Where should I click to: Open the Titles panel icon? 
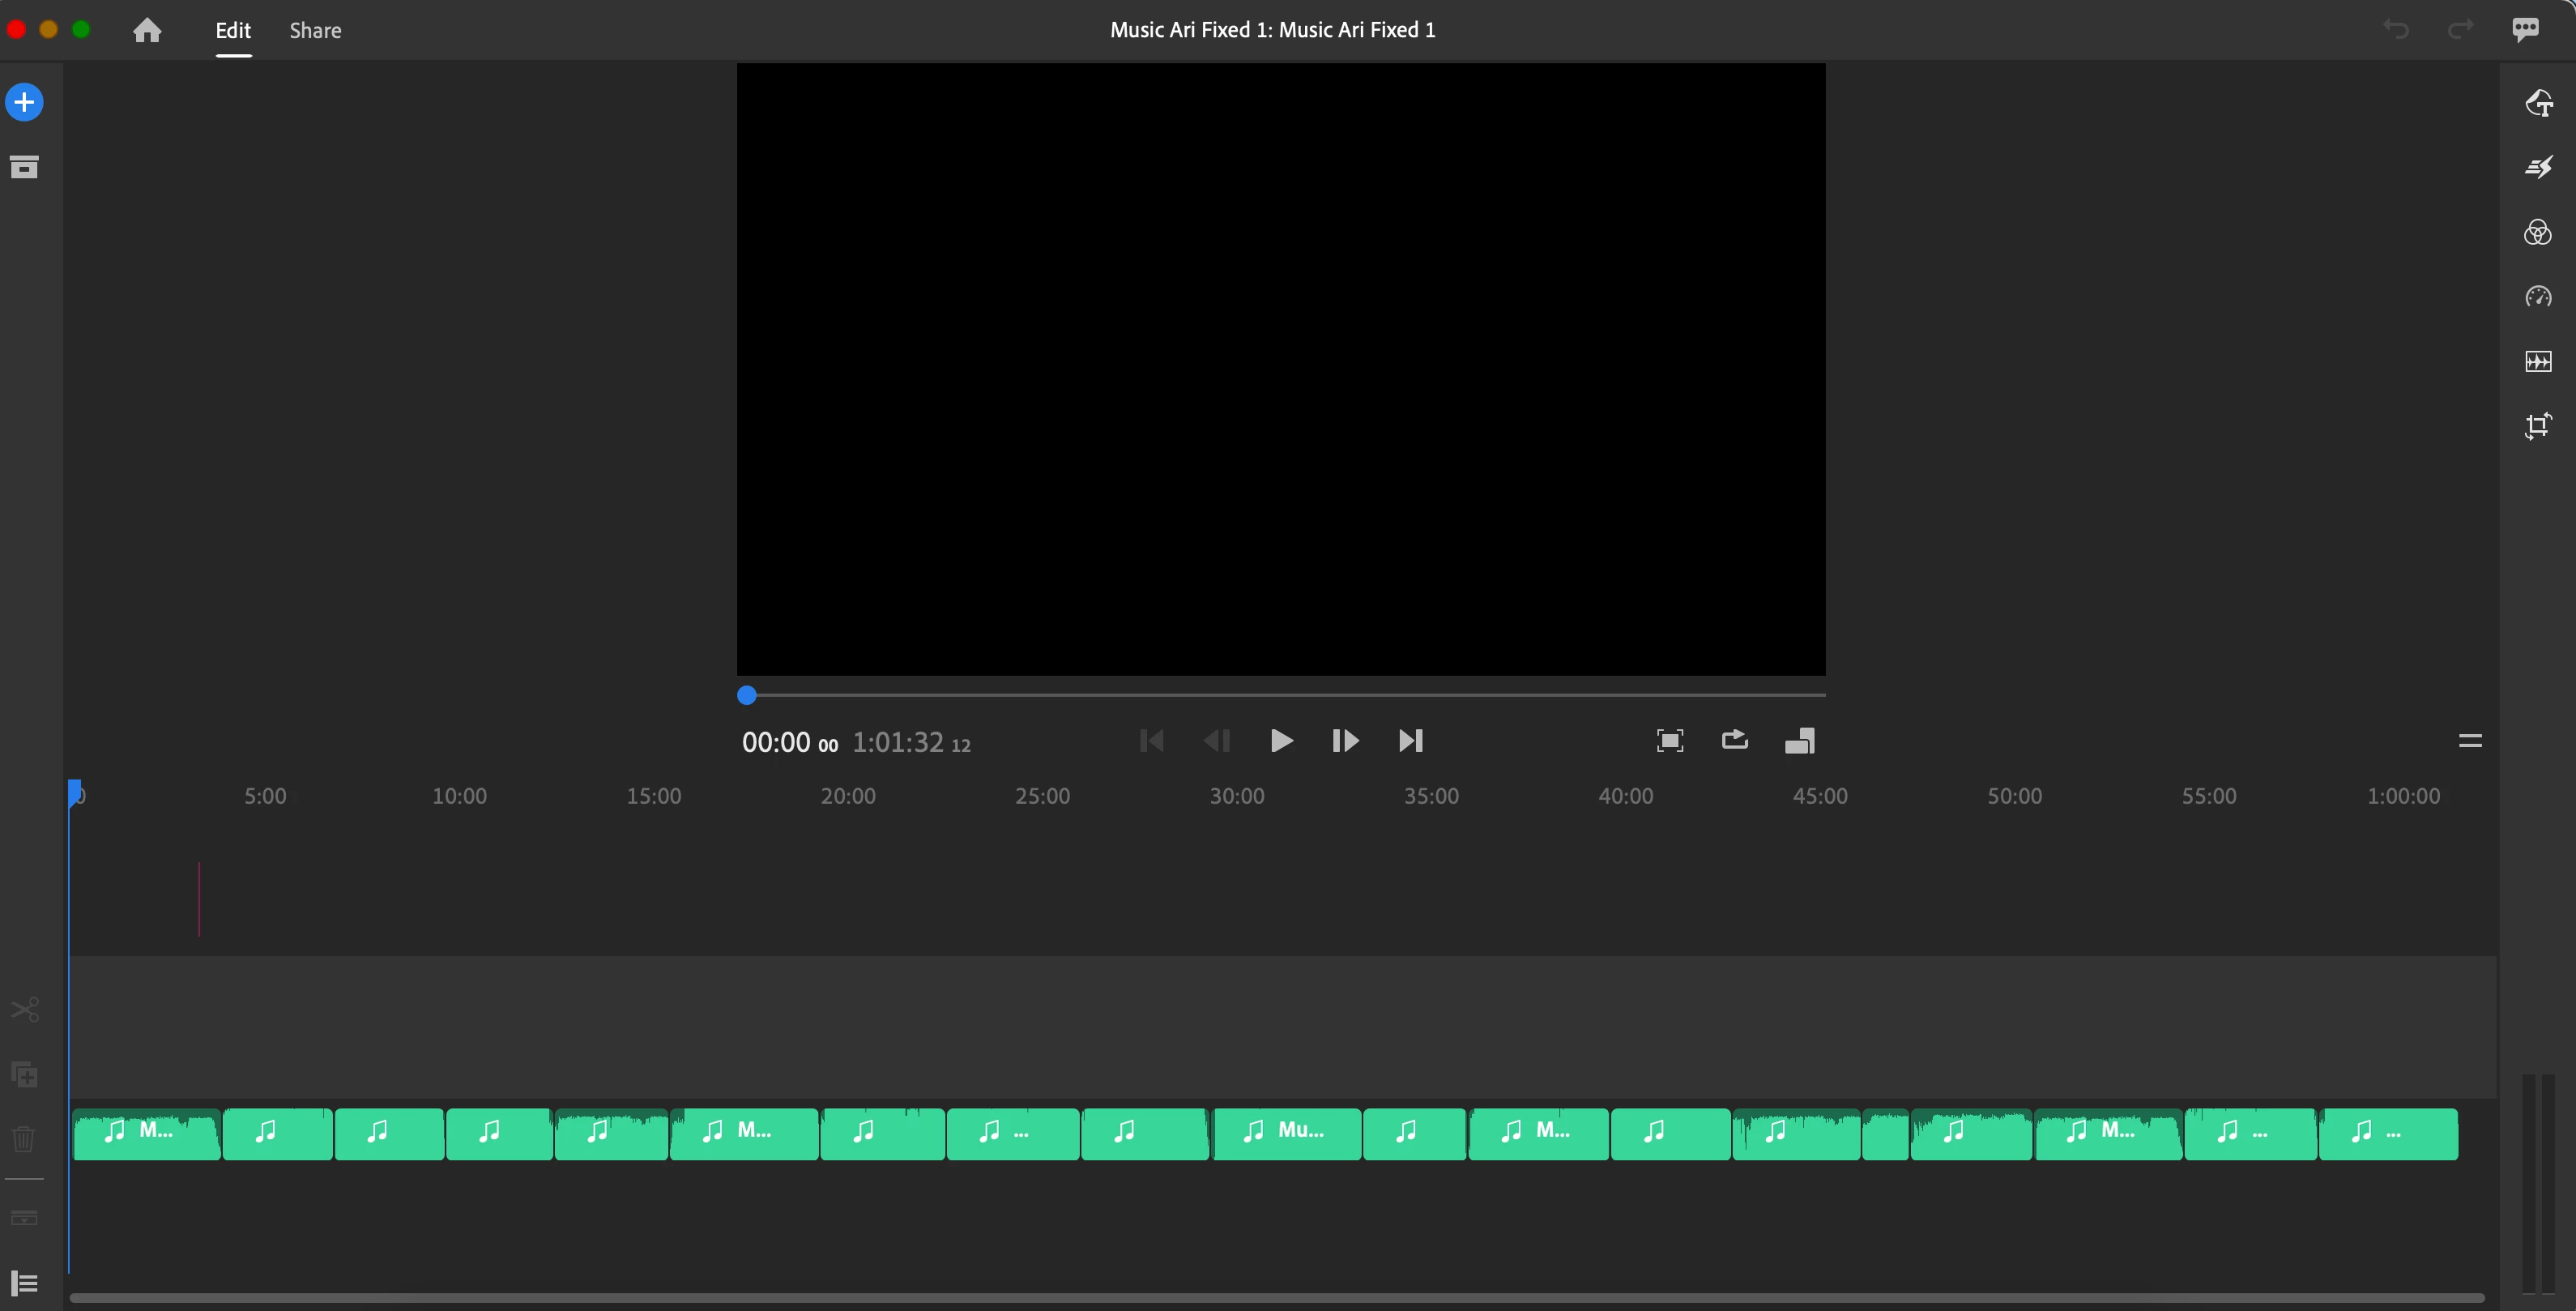(x=2538, y=103)
